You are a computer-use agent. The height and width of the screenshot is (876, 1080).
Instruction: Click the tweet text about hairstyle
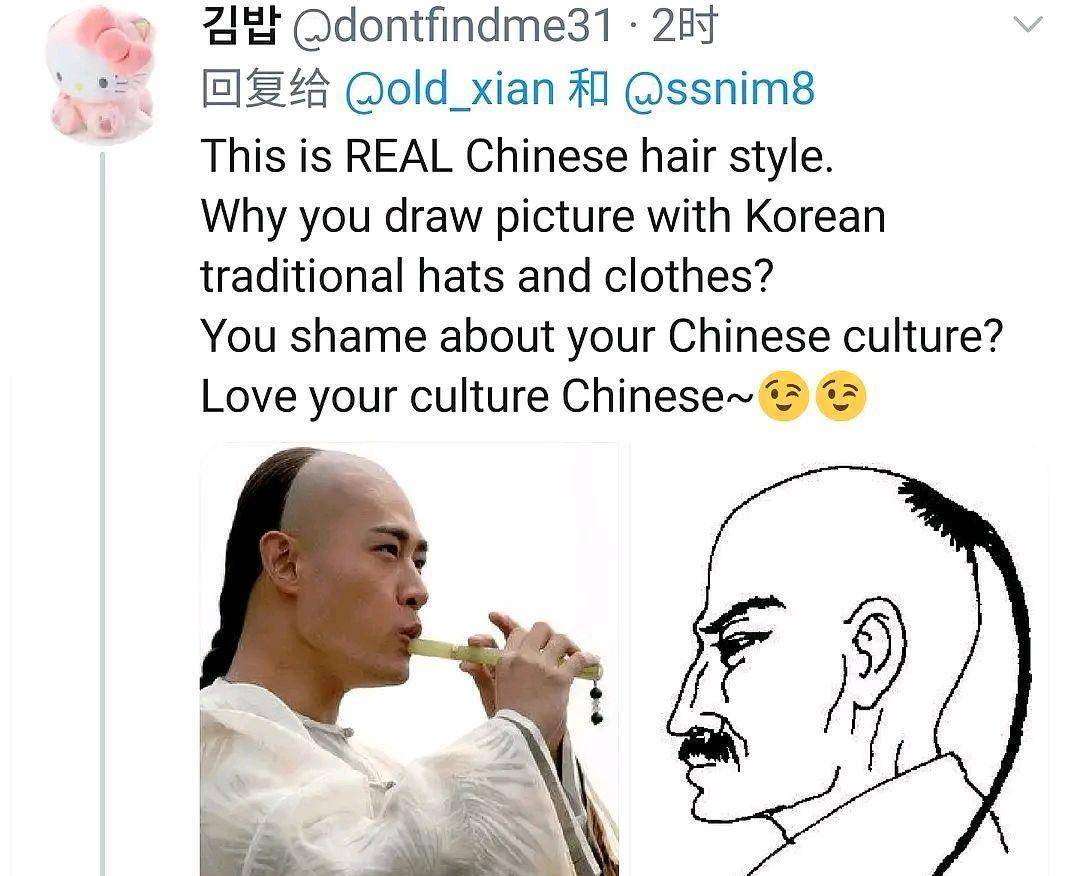pyautogui.click(x=602, y=275)
